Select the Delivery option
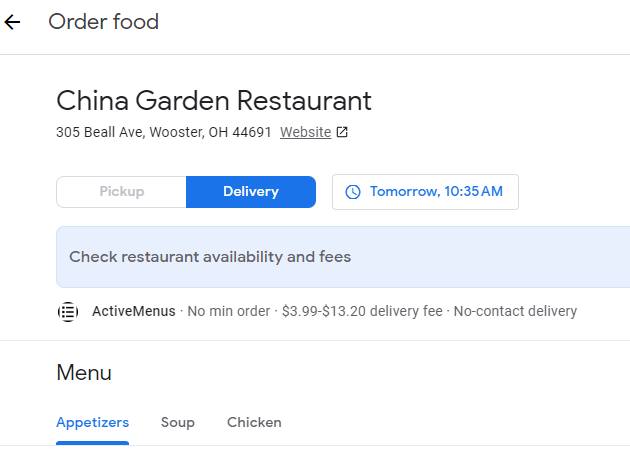The width and height of the screenshot is (630, 464). [251, 192]
